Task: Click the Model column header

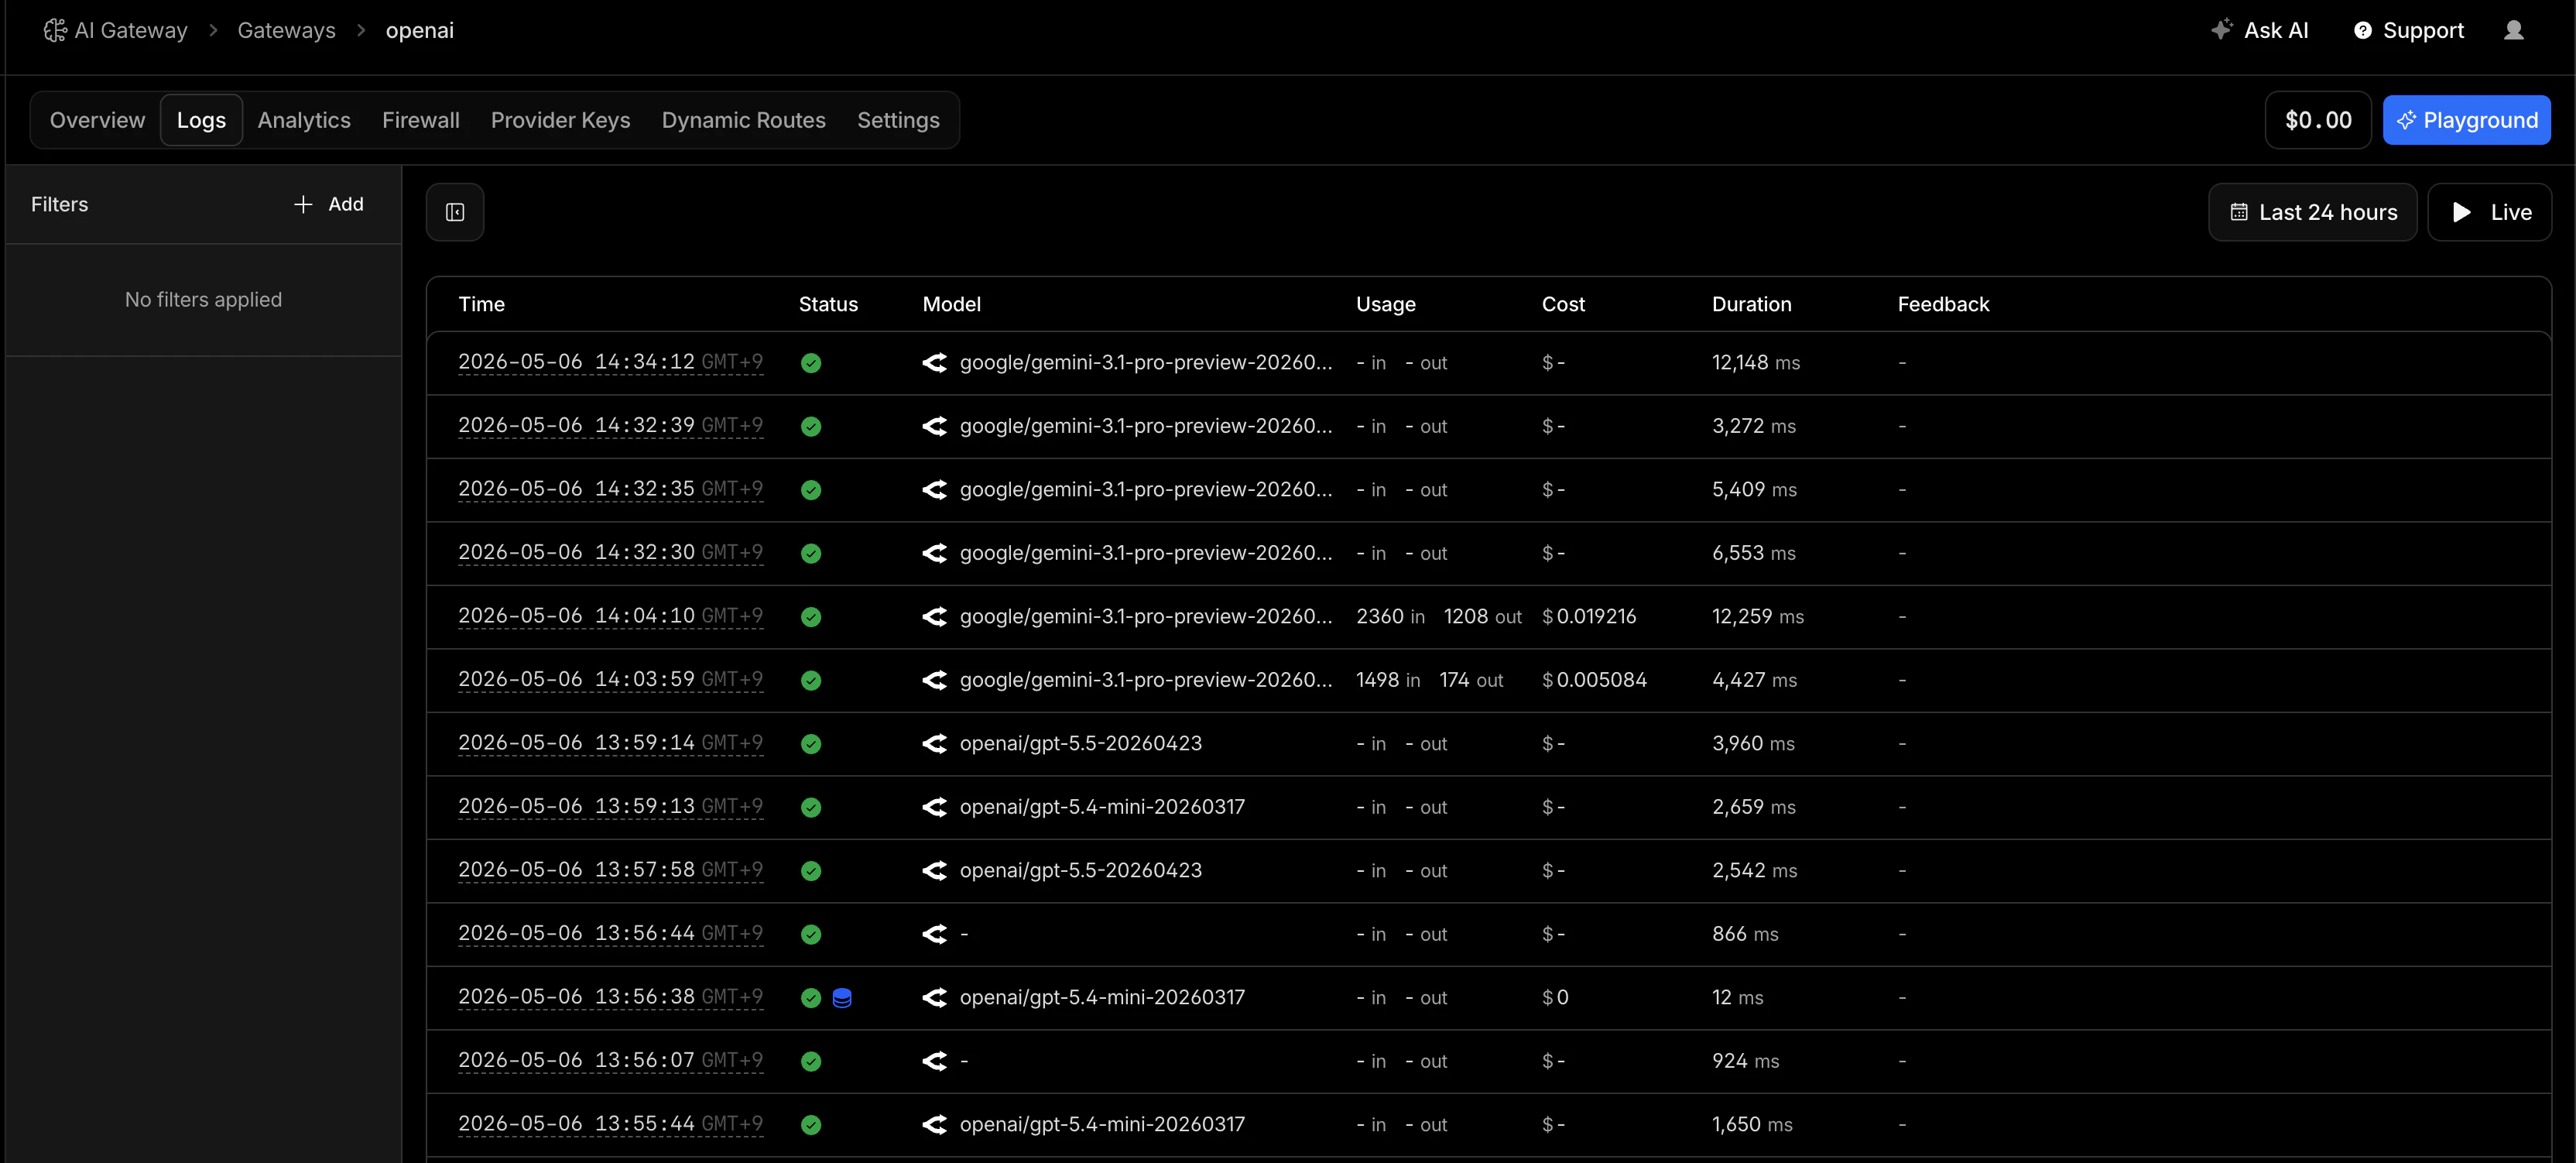Action: 951,304
